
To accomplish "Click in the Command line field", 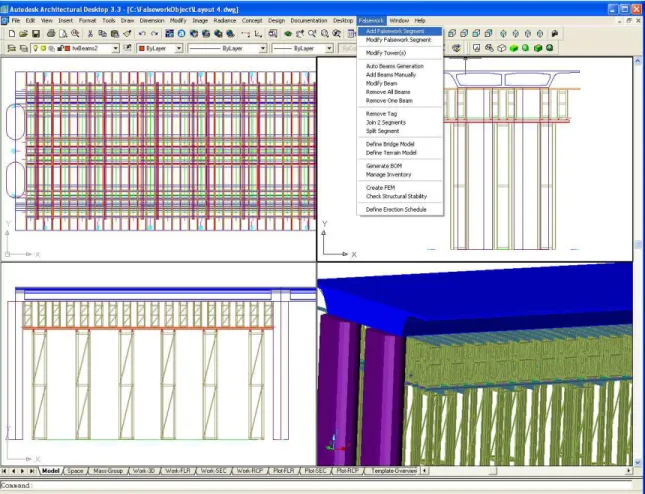I will (316, 486).
